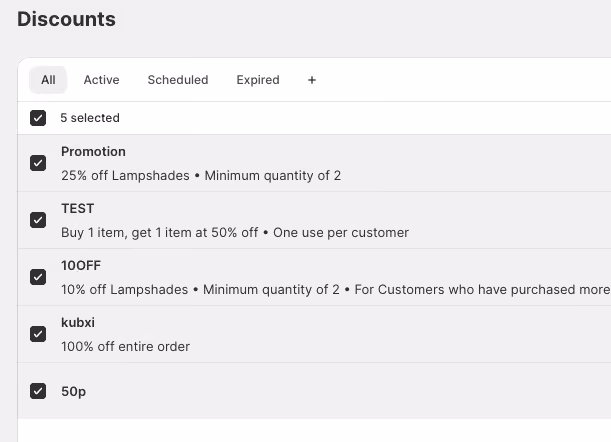Click the "25% off Lampshades" description line
Viewport: 611px width, 442px height.
click(201, 176)
